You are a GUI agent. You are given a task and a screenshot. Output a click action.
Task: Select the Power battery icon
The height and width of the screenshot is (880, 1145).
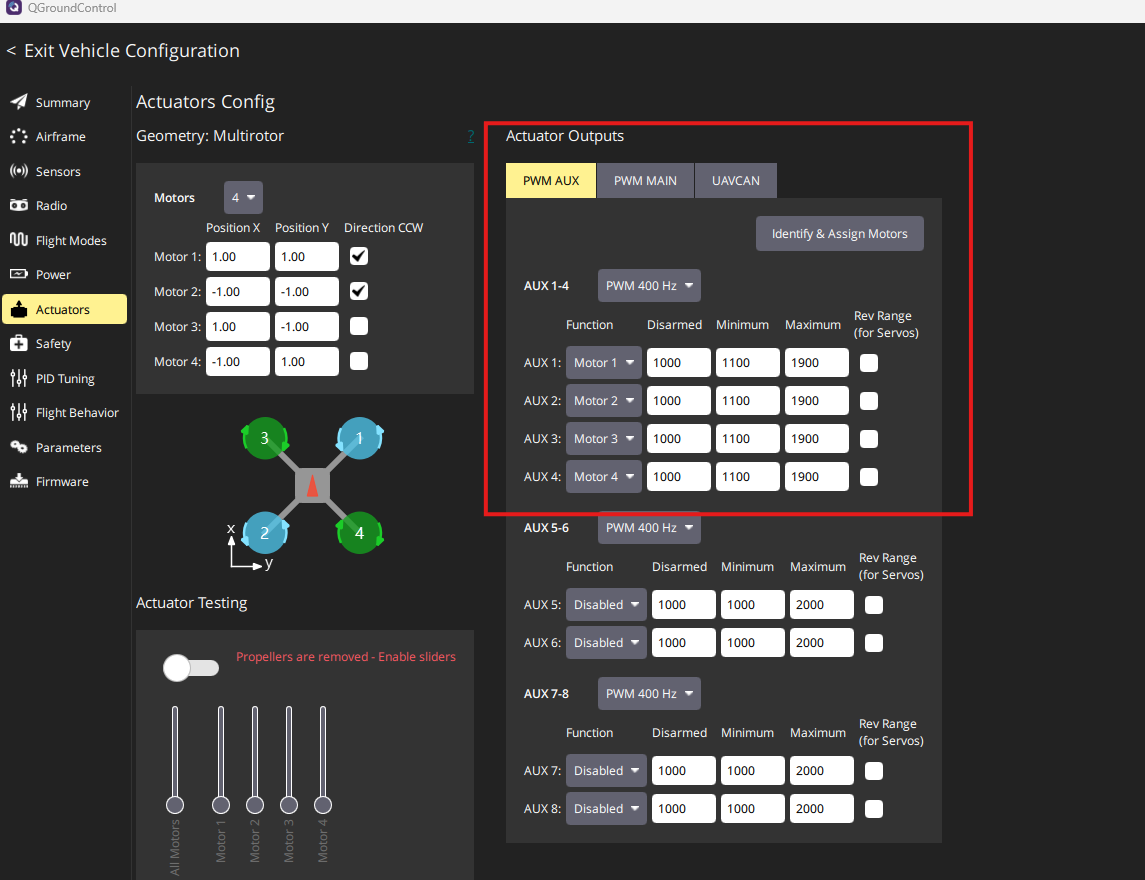(19, 275)
